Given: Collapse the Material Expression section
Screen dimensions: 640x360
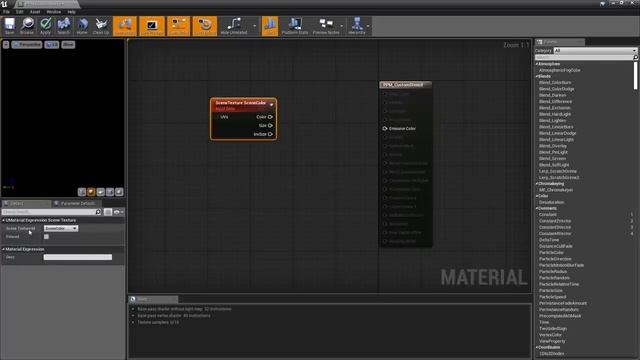Looking at the screenshot, I should point(4,249).
